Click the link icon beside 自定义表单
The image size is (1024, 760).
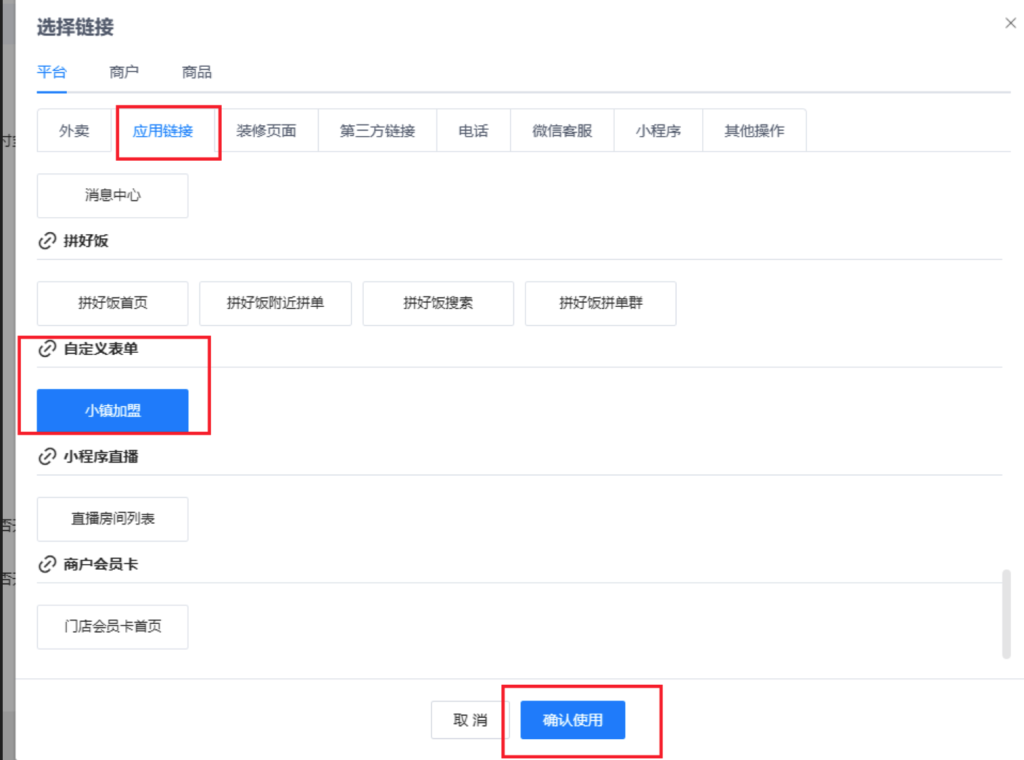click(46, 349)
